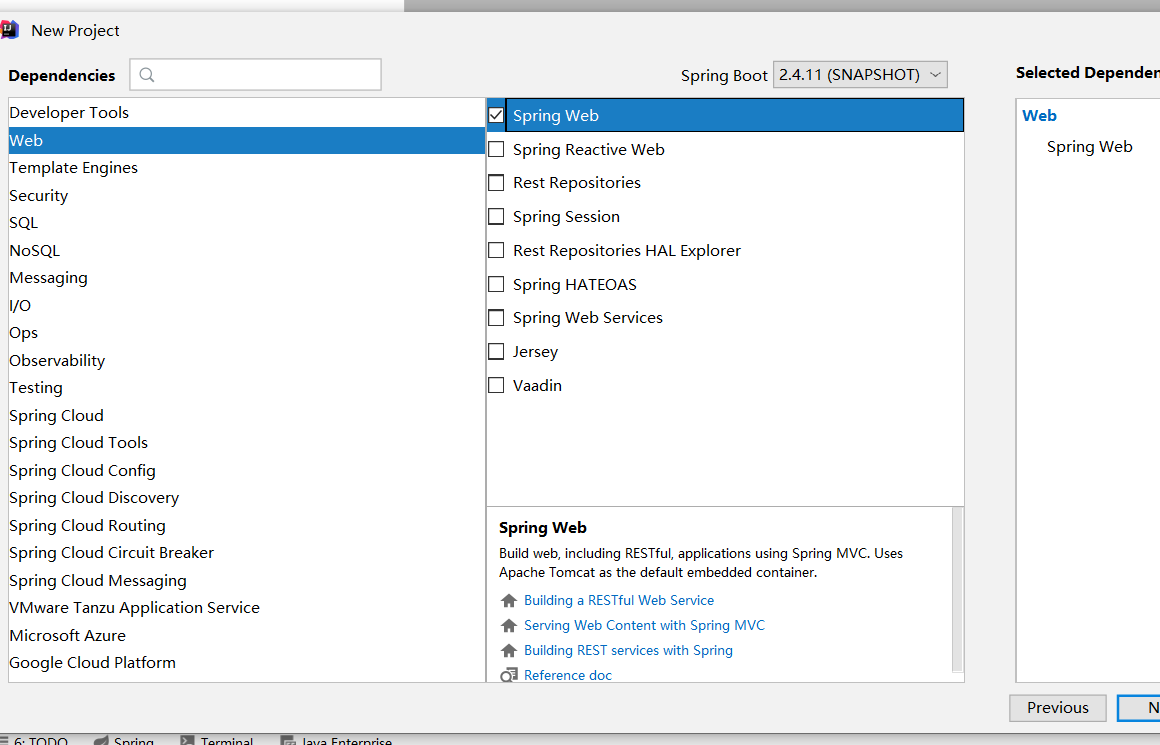The image size is (1160, 745).
Task: Check the Vaadin checkbox
Action: (x=496, y=386)
